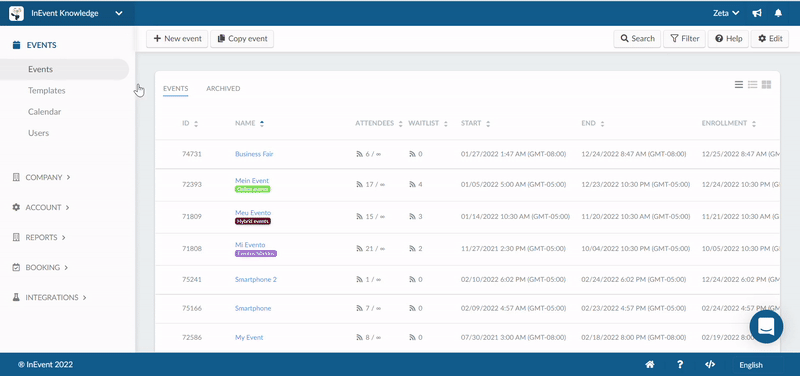Open the announcements megaphone icon
Screen dimensions: 800x376
point(757,13)
